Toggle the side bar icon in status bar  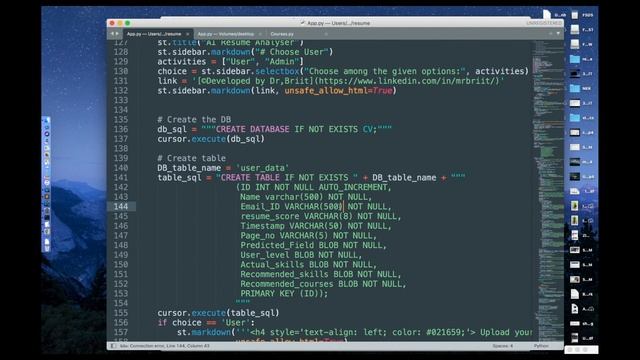click(x=113, y=346)
